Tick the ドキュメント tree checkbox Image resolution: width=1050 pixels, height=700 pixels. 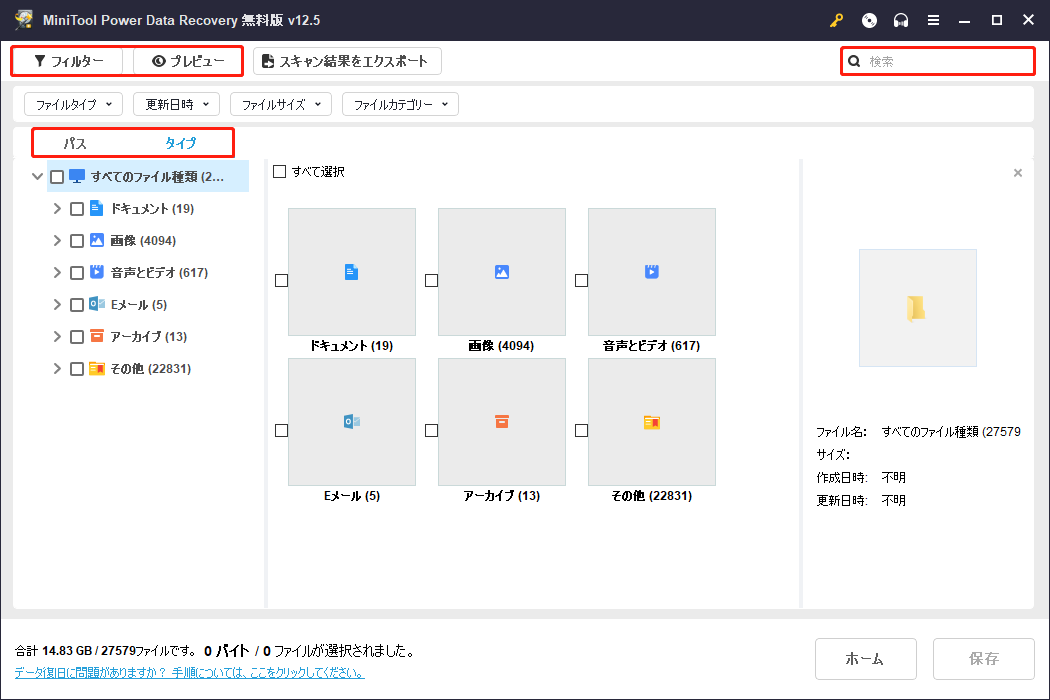[x=76, y=209]
